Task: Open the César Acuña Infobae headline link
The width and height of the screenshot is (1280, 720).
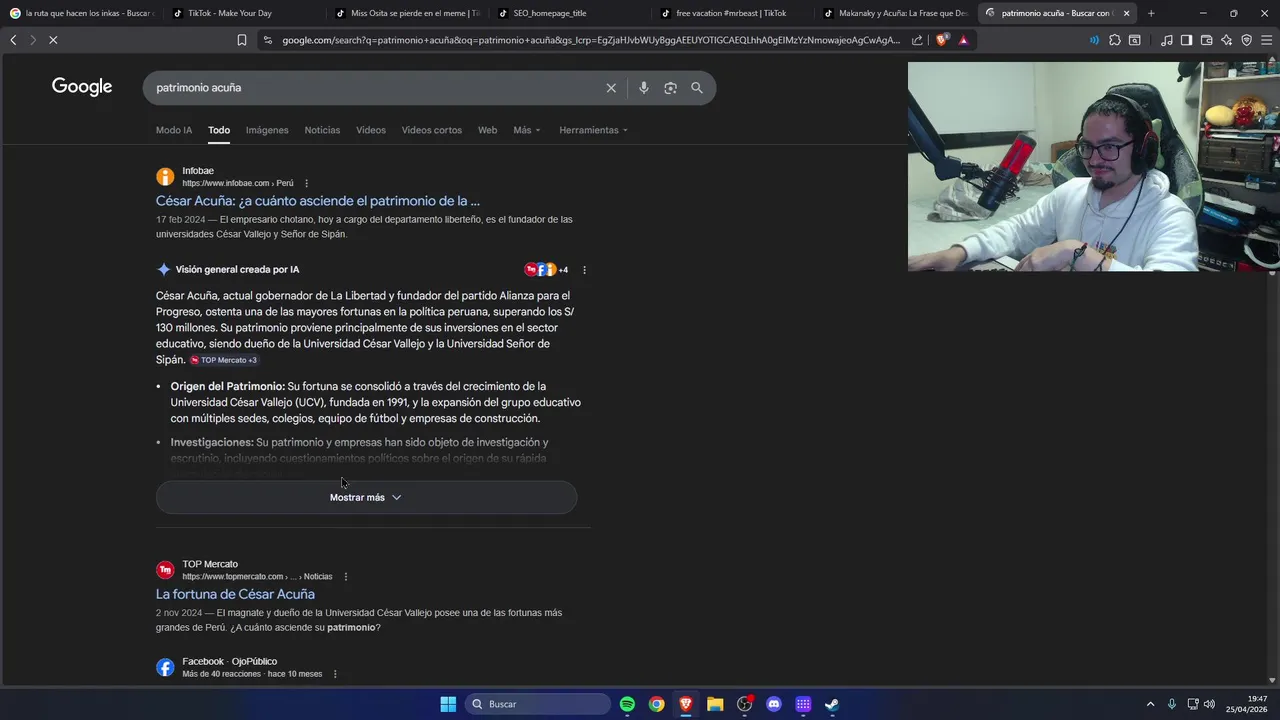Action: coord(318,201)
